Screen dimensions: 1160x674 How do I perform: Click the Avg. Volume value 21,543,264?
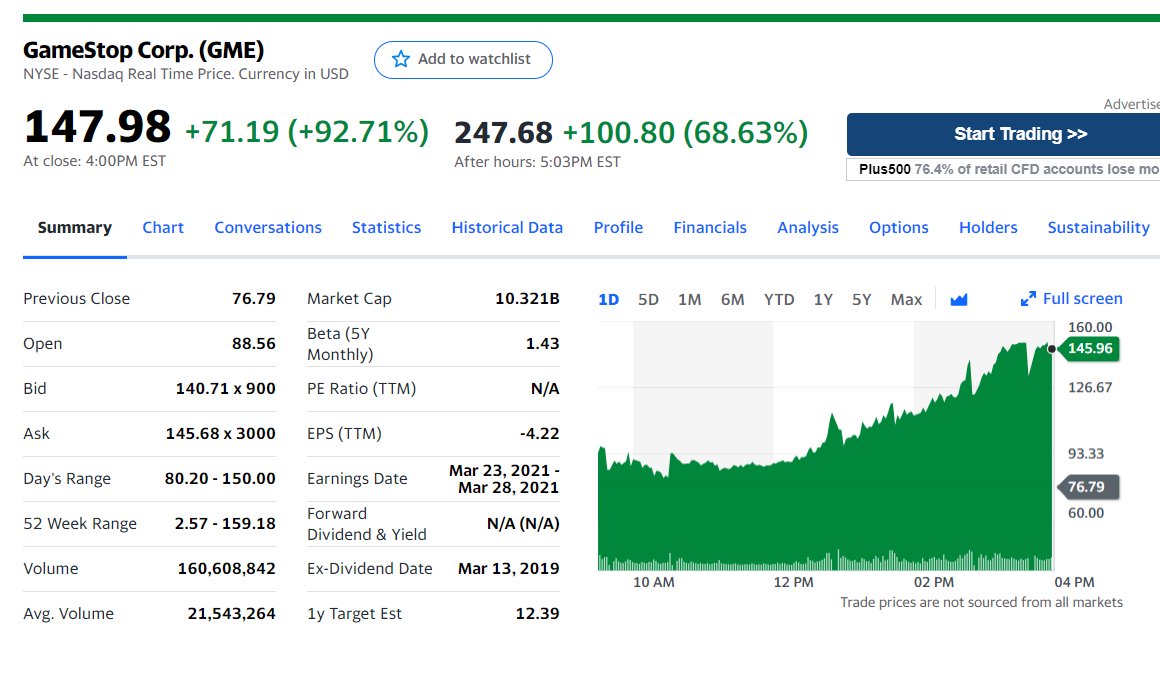pyautogui.click(x=232, y=614)
